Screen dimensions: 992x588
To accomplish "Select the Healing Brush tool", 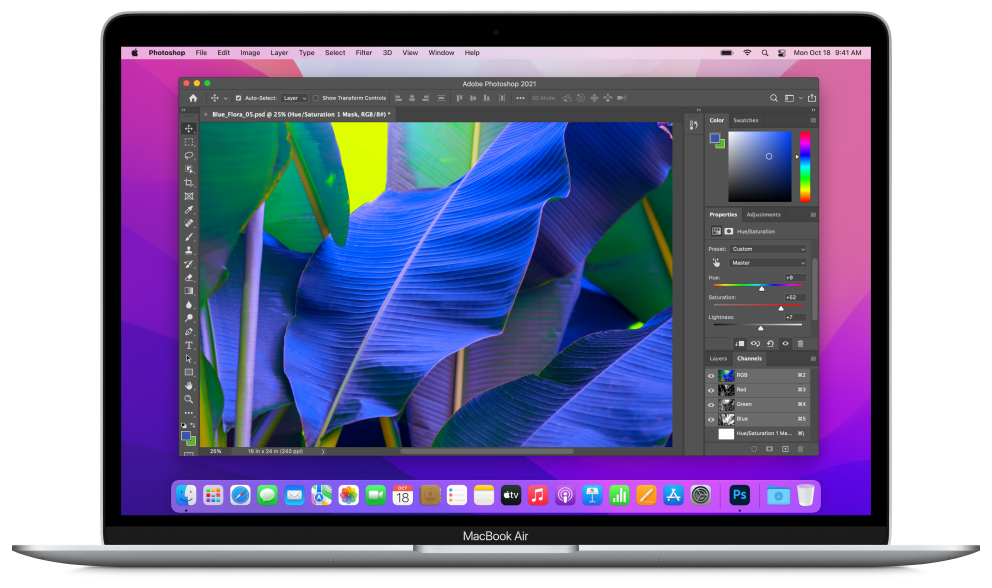I will 189,223.
